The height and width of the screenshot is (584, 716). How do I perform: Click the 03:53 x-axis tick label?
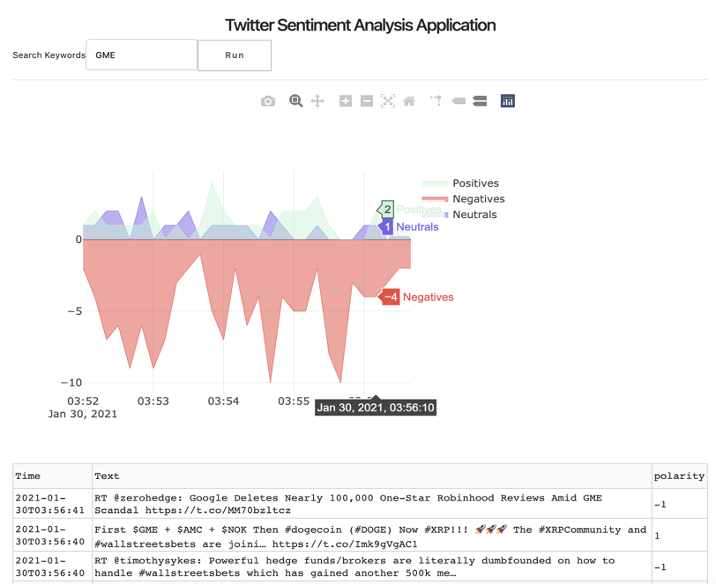click(153, 401)
